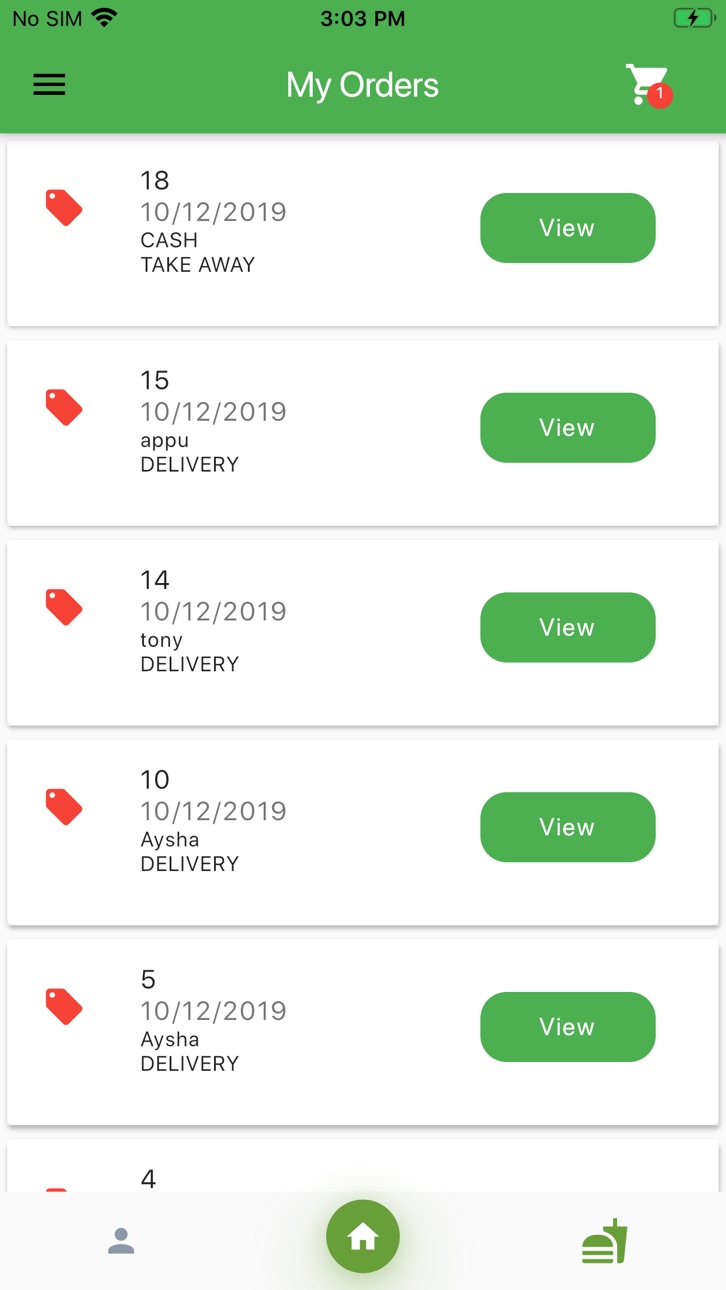View order 14 for tony
Image resolution: width=726 pixels, height=1290 pixels.
click(x=568, y=628)
